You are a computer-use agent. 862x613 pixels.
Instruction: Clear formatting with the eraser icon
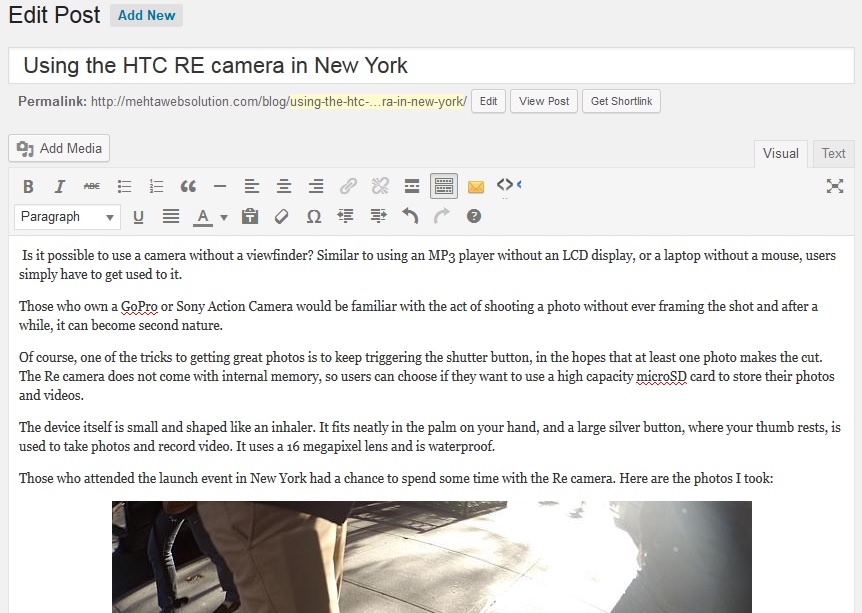point(282,216)
